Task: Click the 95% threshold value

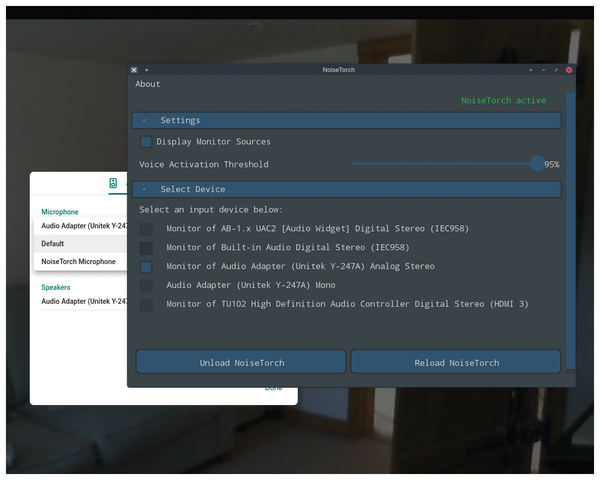Action: click(552, 164)
